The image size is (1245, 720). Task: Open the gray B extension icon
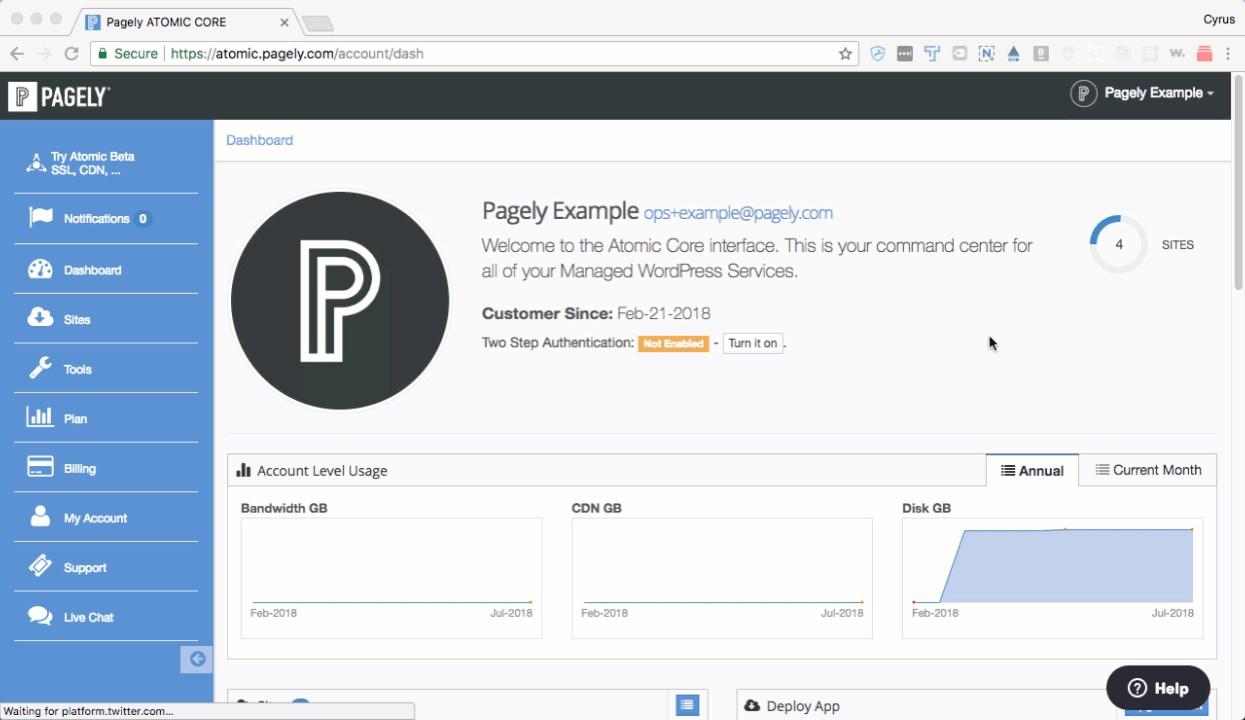point(1041,54)
